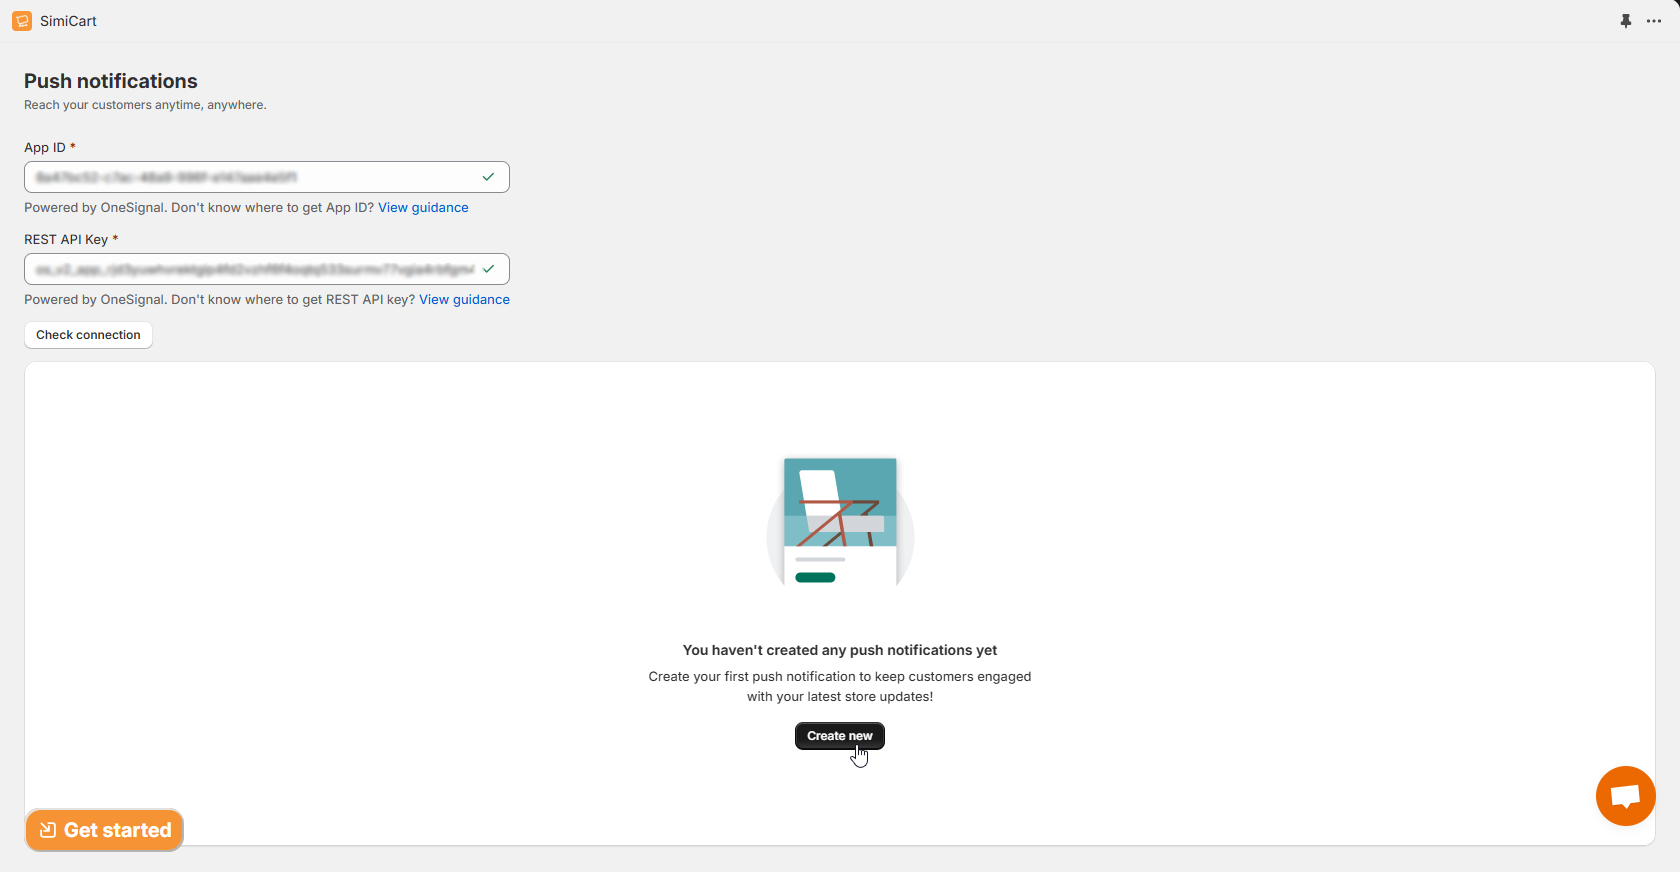Viewport: 1680px width, 872px height.
Task: Click the SimiCart app title text
Action: coord(68,21)
